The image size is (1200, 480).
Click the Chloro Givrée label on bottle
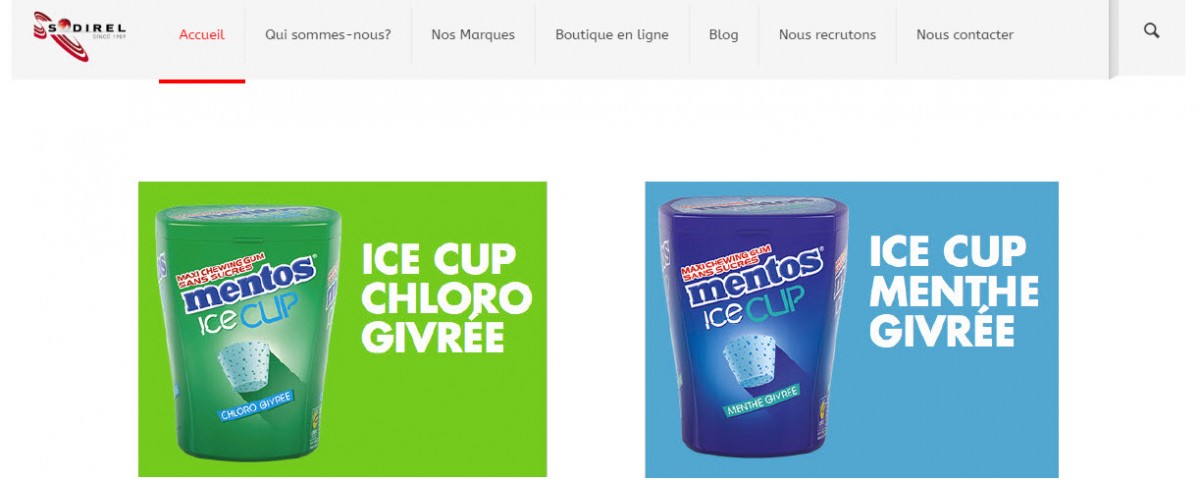coord(255,404)
